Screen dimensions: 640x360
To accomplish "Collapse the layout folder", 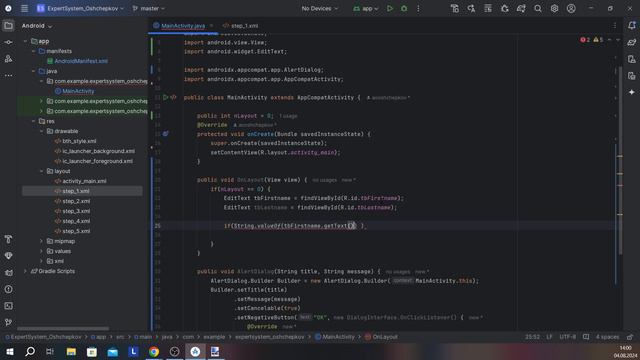I will pyautogui.click(x=41, y=171).
